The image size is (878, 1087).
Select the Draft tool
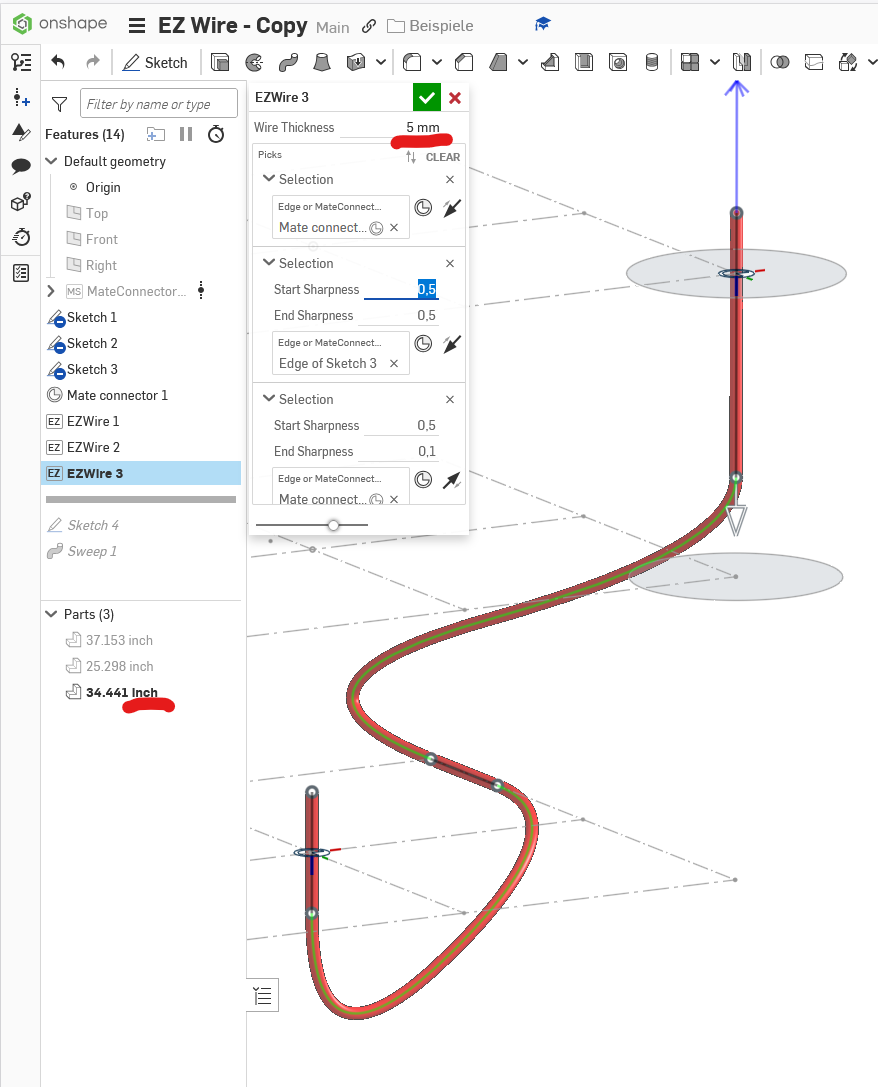(498, 62)
